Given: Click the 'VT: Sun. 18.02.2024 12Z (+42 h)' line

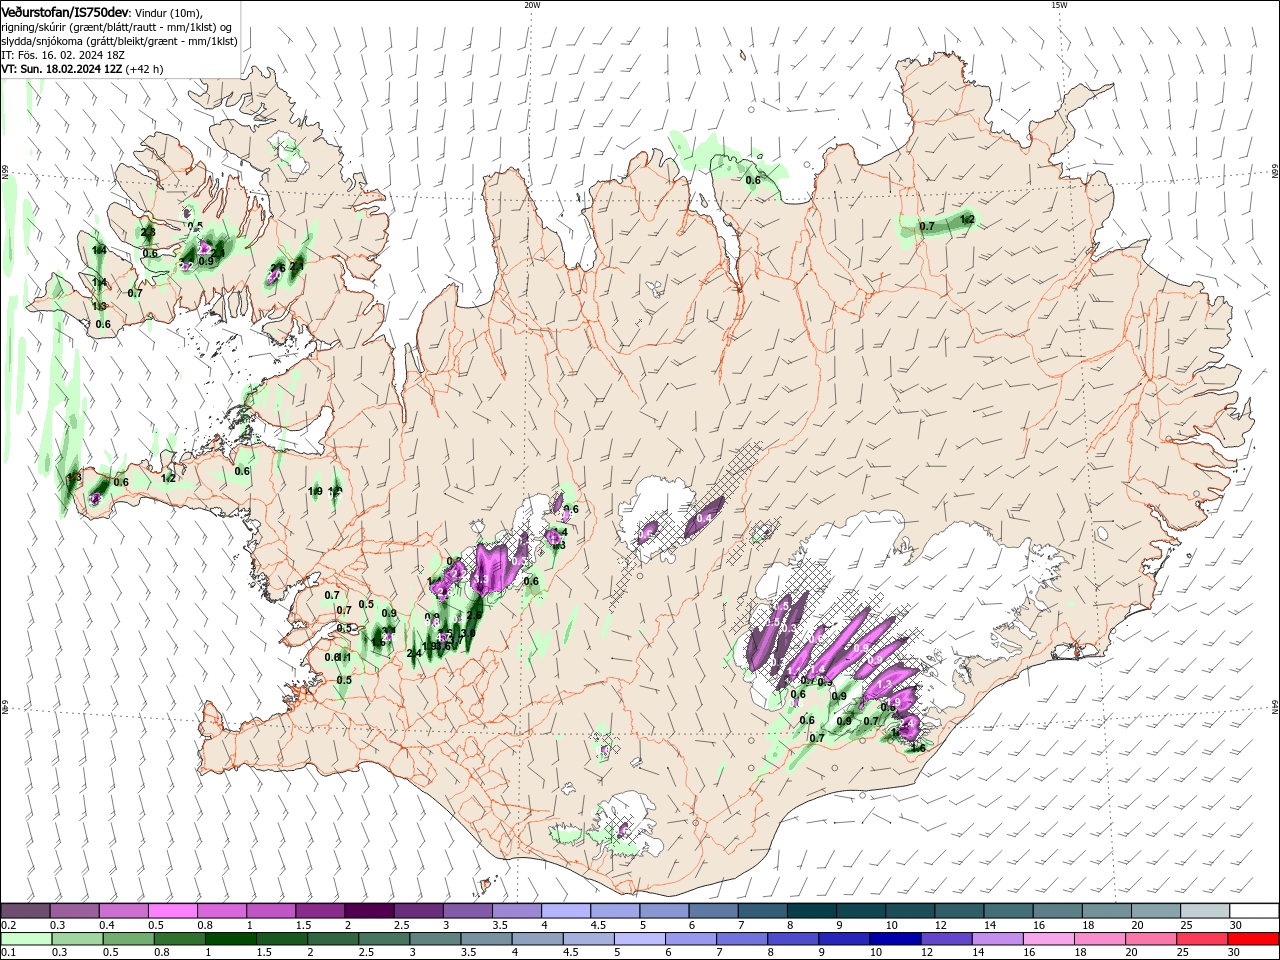Looking at the screenshot, I should click(x=82, y=69).
